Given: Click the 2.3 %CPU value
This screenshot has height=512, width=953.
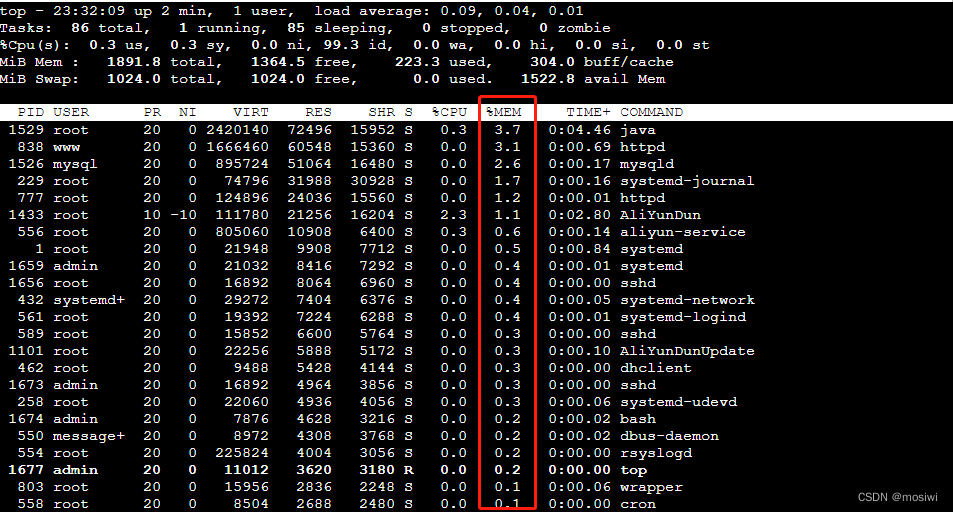Looking at the screenshot, I should tap(453, 215).
